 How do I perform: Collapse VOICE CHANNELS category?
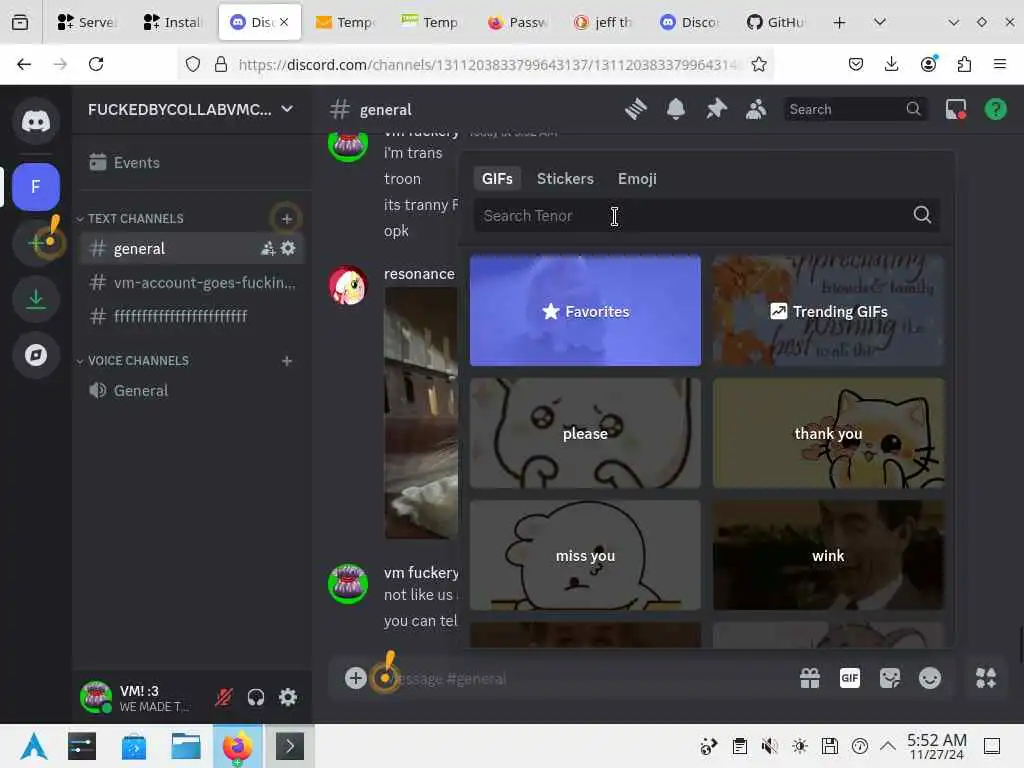coord(133,361)
